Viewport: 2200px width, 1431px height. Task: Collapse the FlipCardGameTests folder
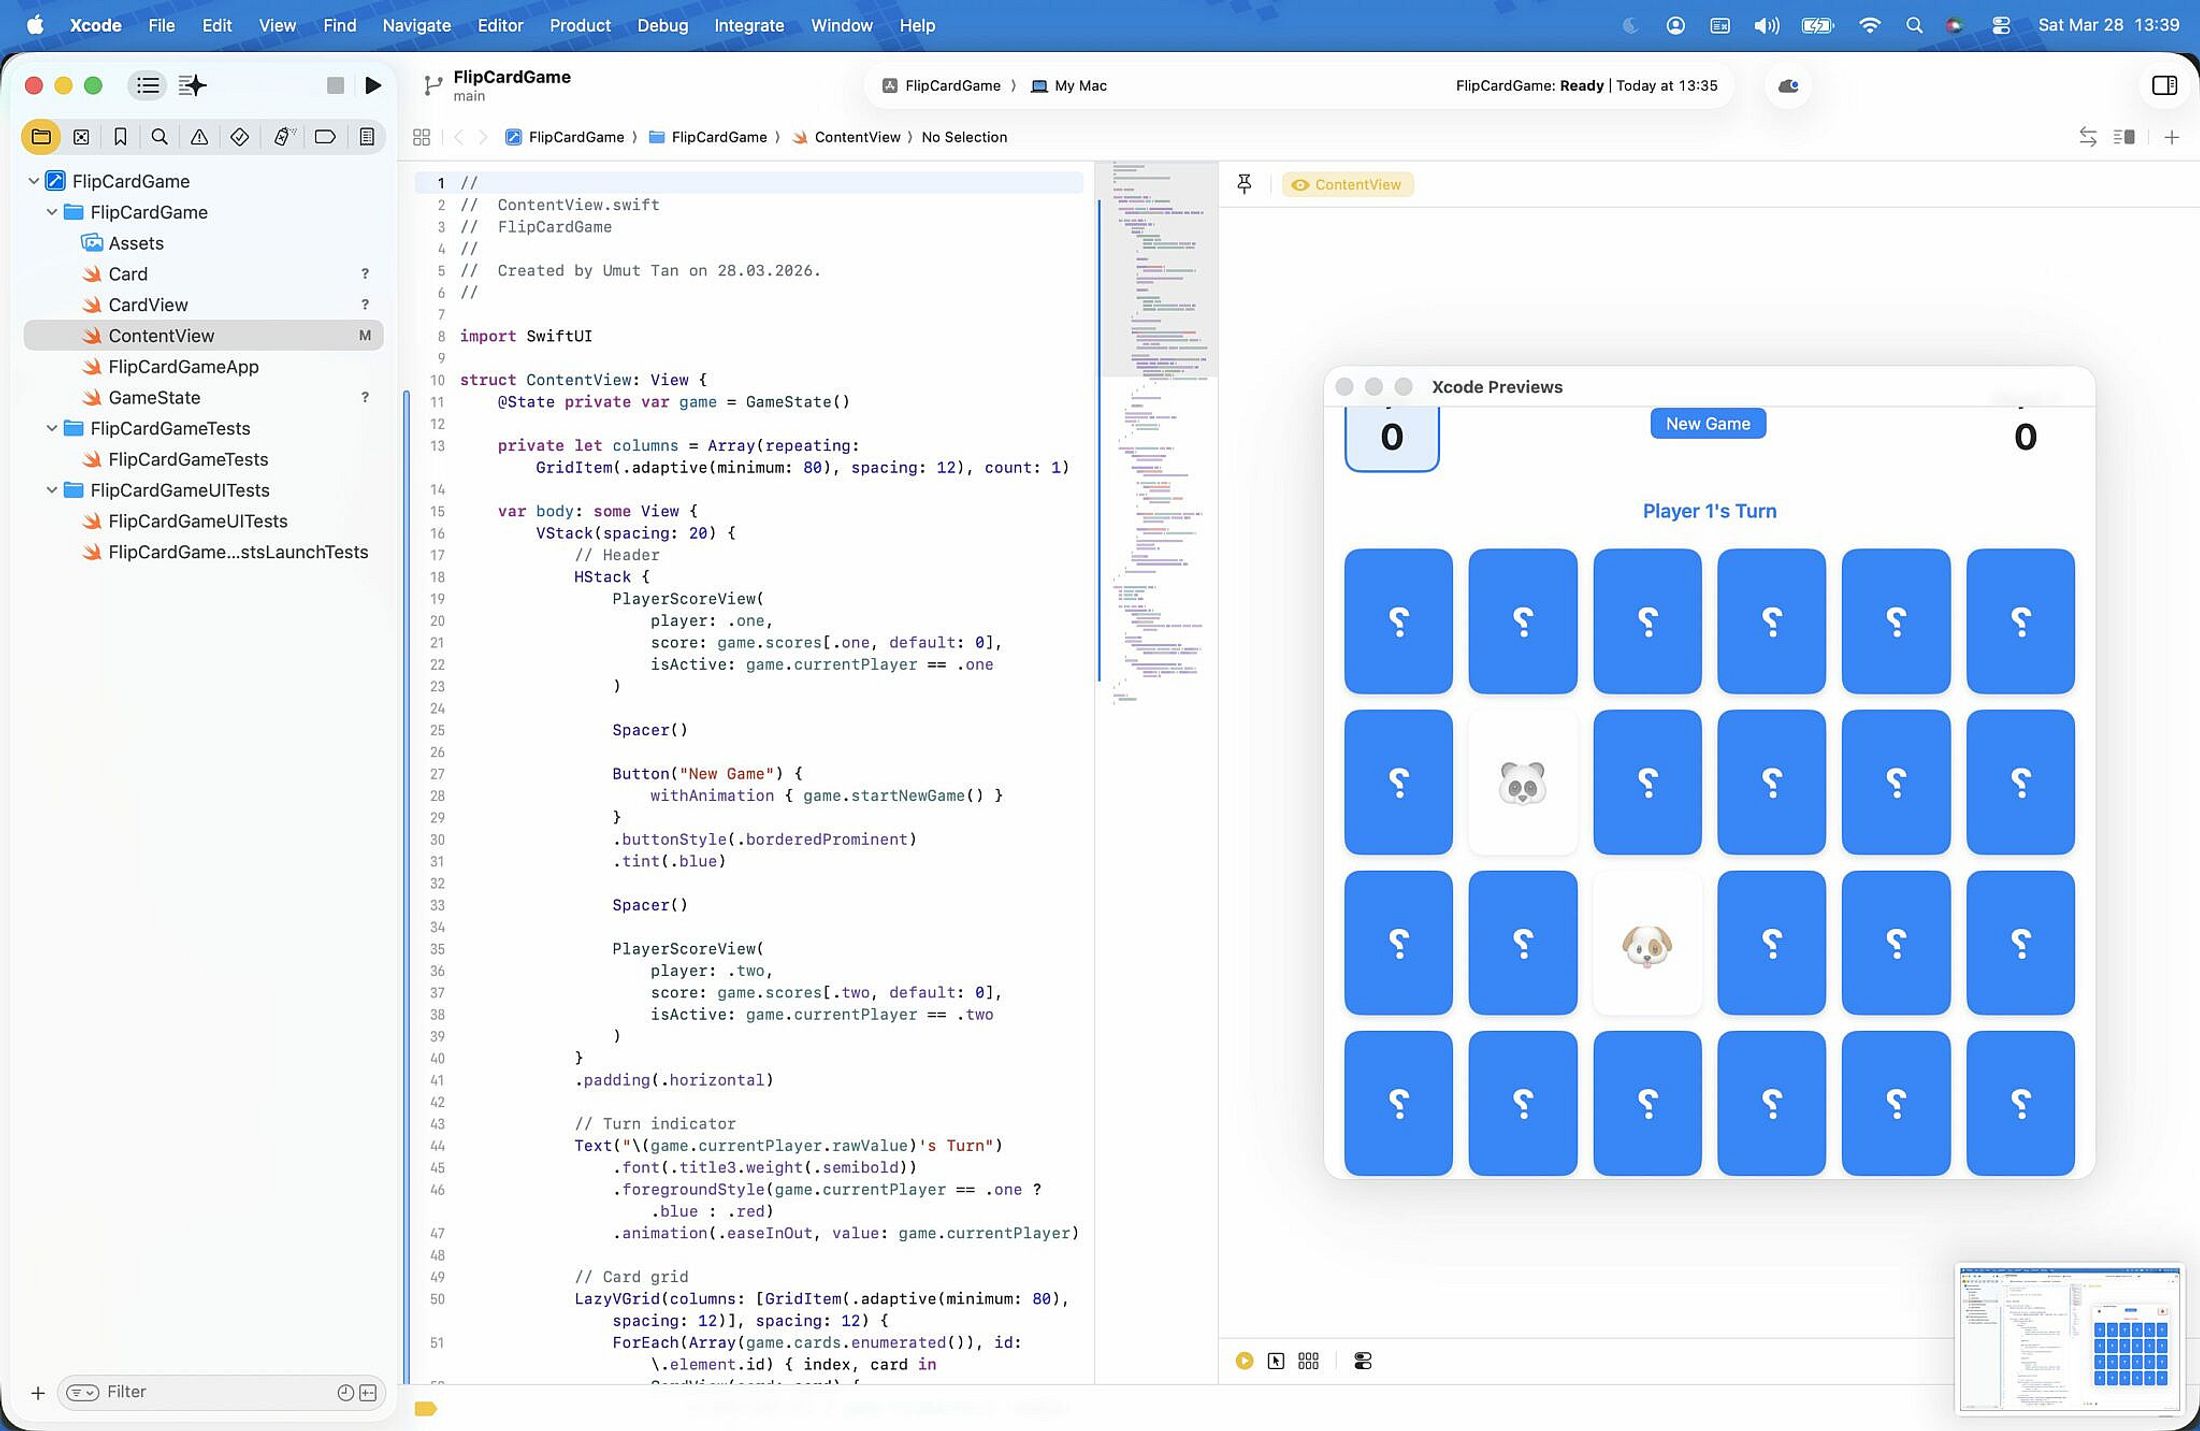(52, 428)
